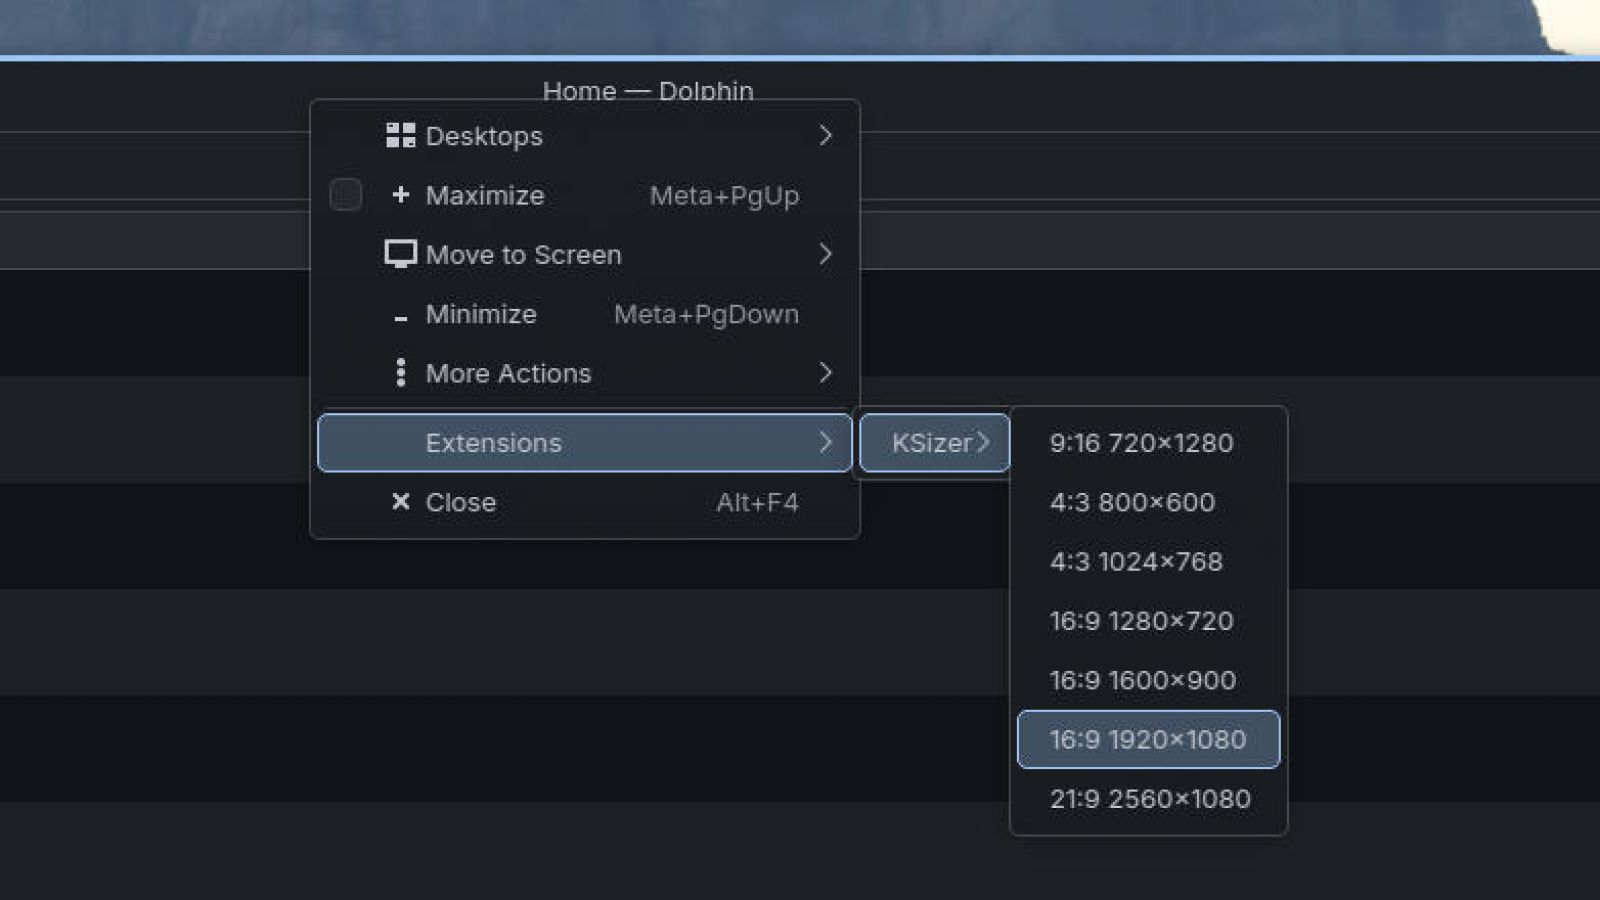Expand the Desktops submenu chevron
The image size is (1600, 900).
coord(825,135)
